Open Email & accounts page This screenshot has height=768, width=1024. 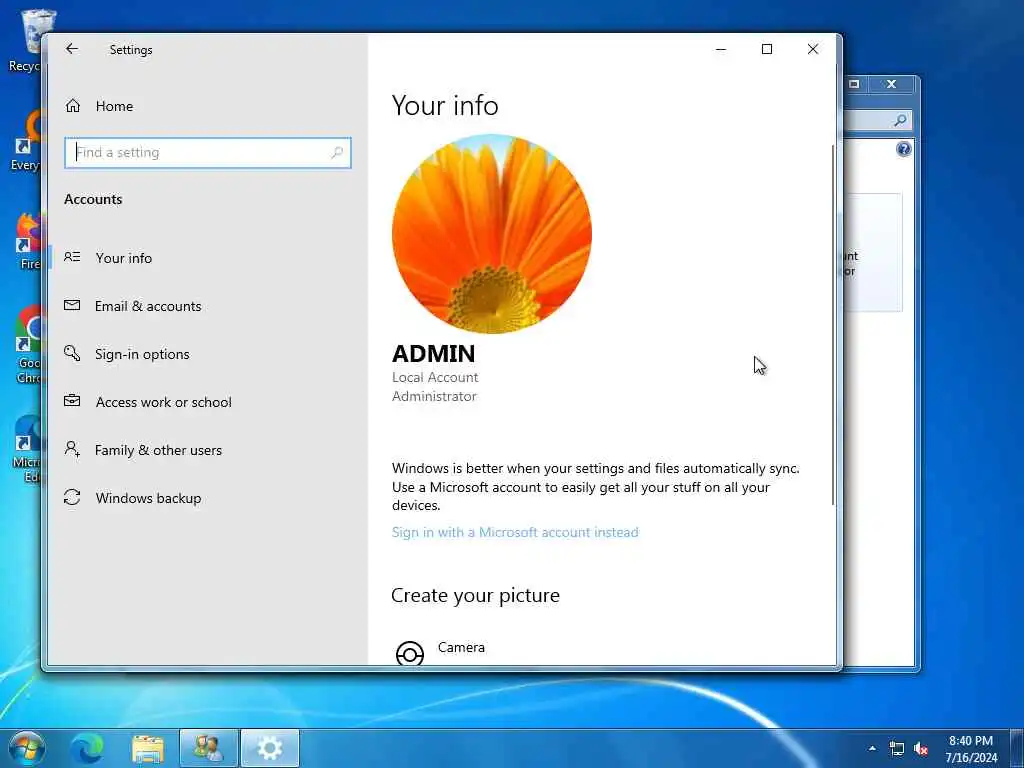148,306
